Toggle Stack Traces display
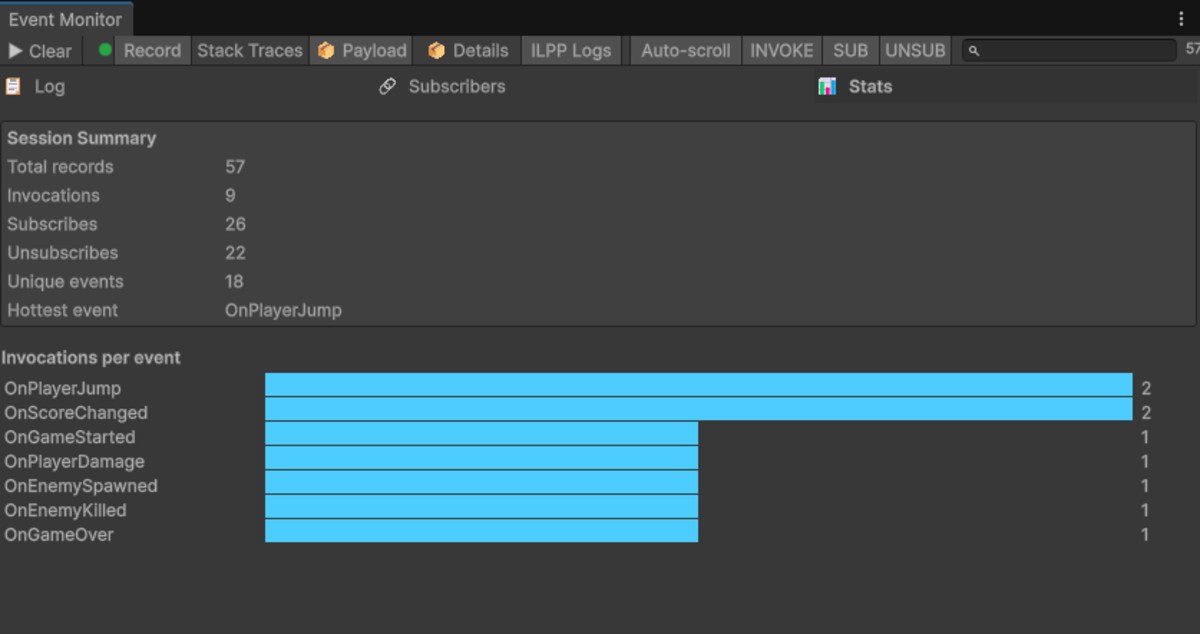 (x=250, y=50)
